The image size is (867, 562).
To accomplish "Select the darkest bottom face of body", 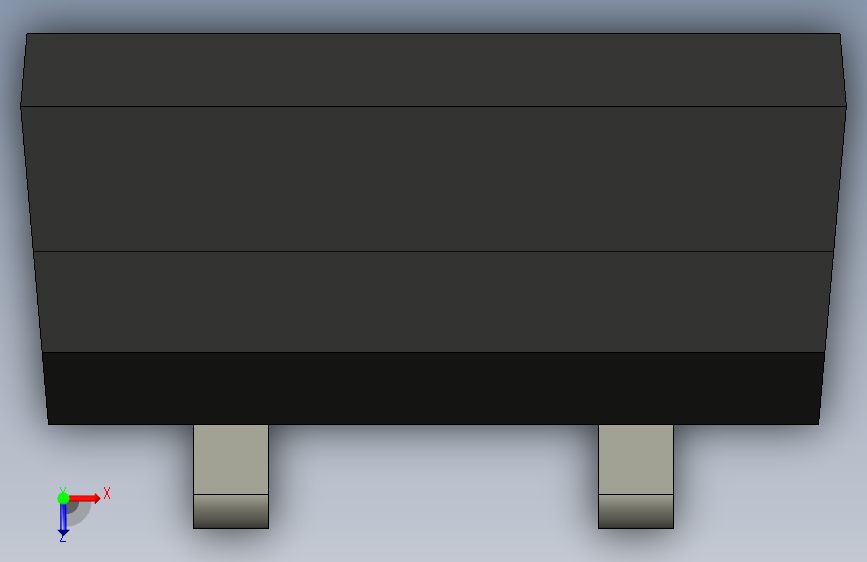I will click(434, 388).
